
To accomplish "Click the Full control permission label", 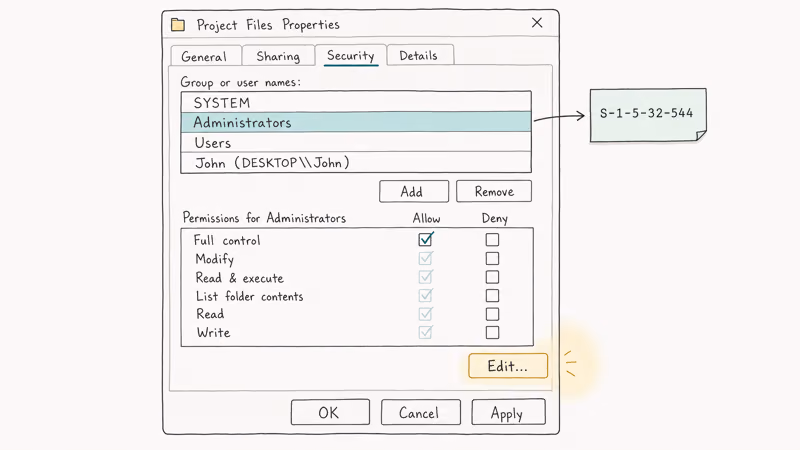I will coord(227,240).
